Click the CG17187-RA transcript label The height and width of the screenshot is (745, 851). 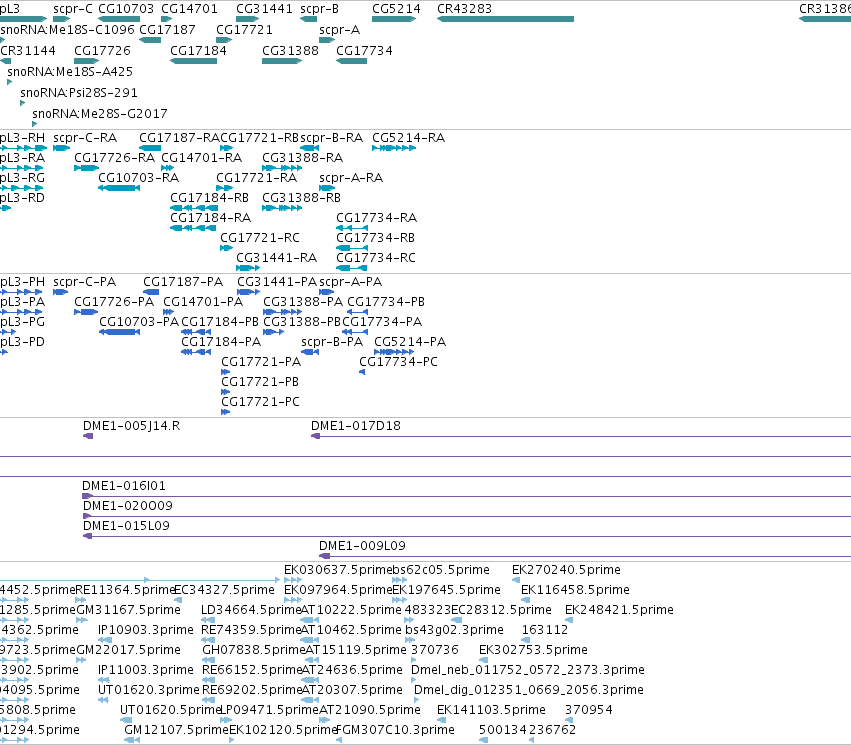tap(179, 138)
